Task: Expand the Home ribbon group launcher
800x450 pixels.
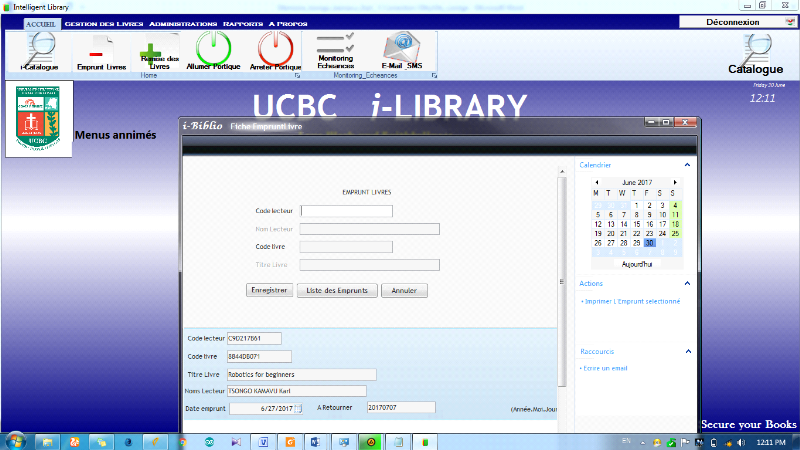Action: coord(297,76)
